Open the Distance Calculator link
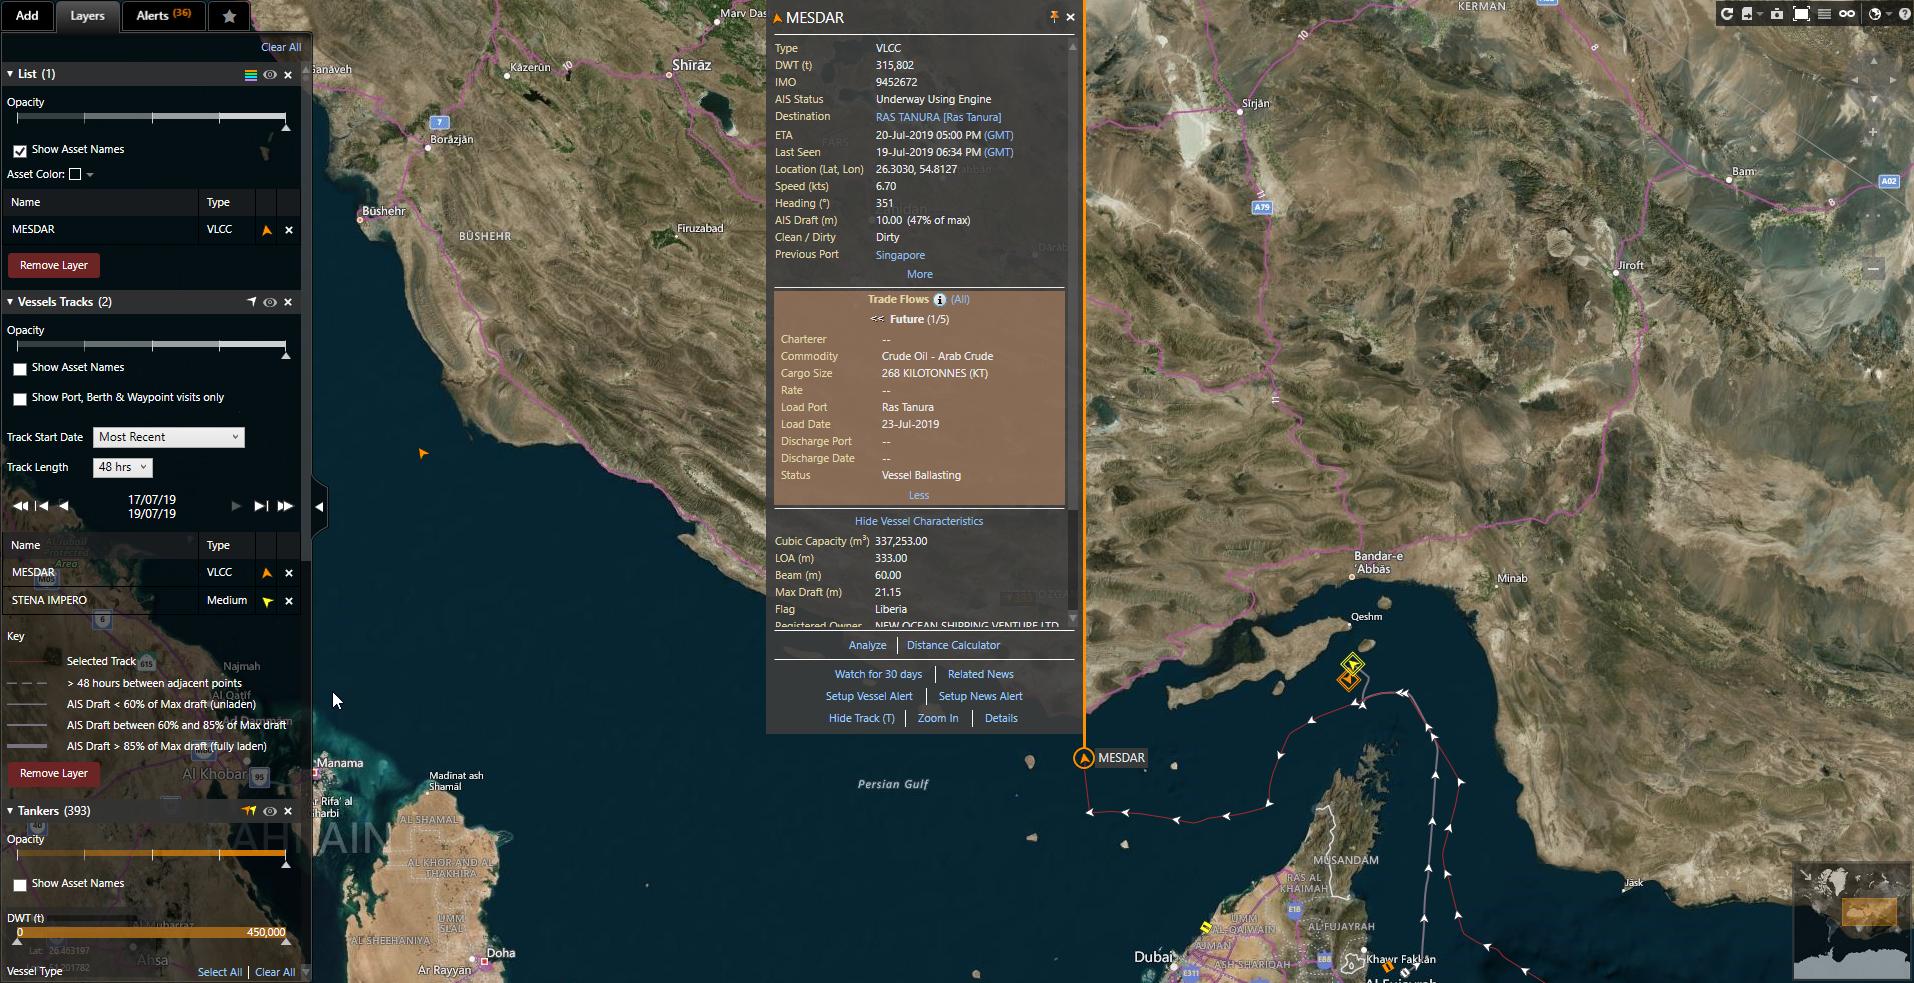Viewport: 1914px width, 983px height. pos(953,645)
